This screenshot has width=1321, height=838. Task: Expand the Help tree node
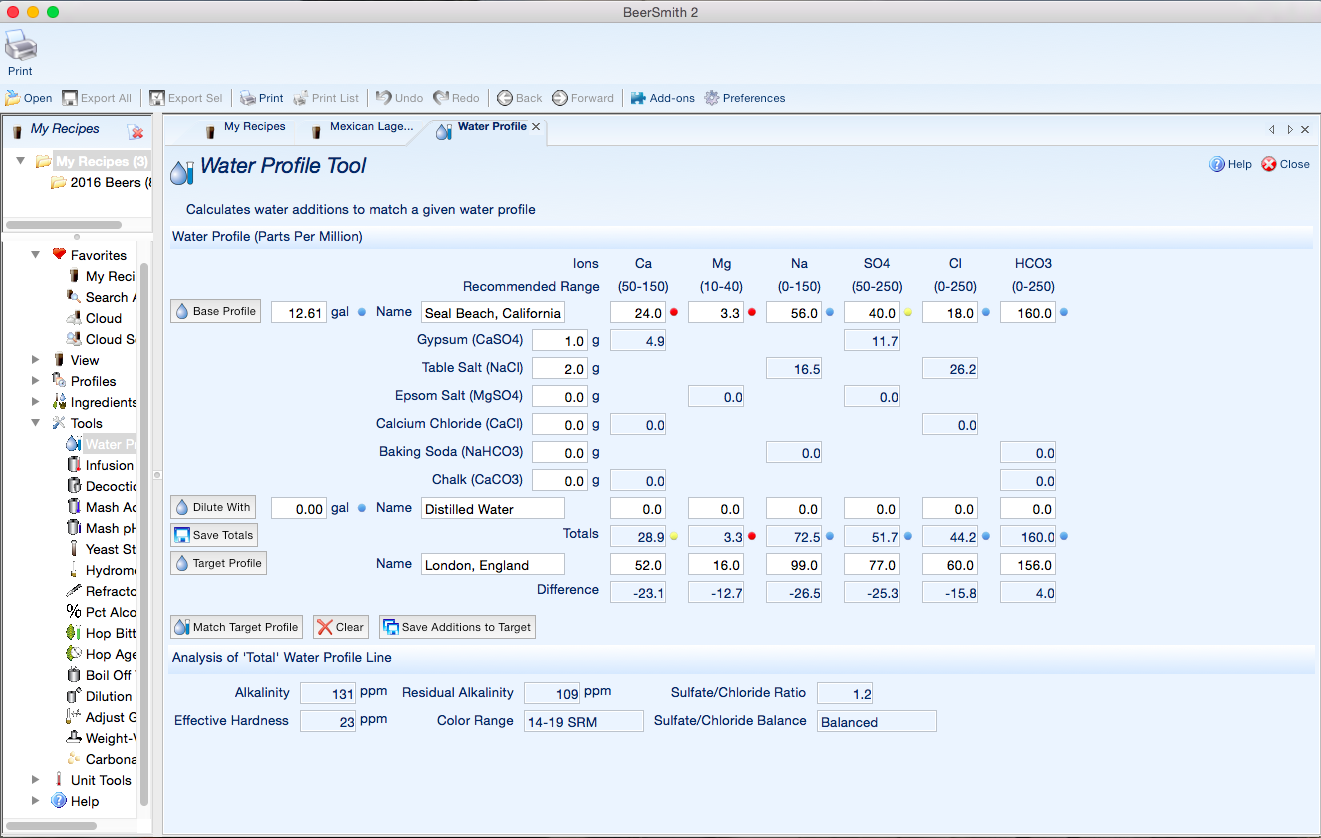[x=36, y=801]
